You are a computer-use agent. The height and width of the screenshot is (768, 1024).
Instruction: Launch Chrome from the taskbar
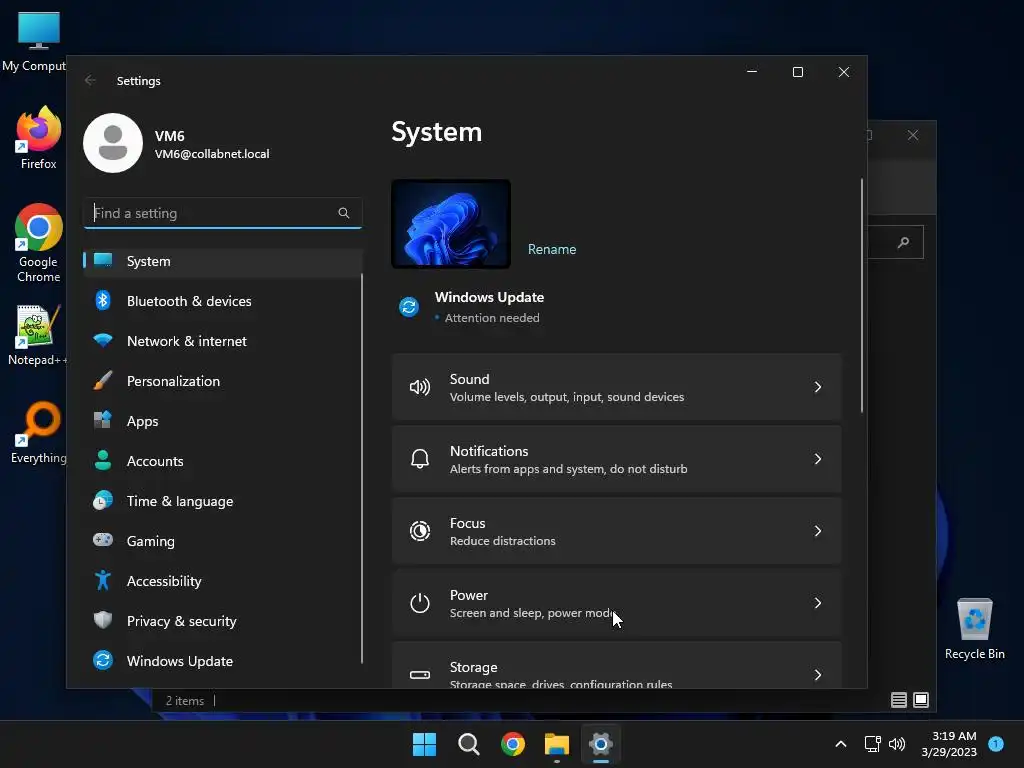point(513,744)
